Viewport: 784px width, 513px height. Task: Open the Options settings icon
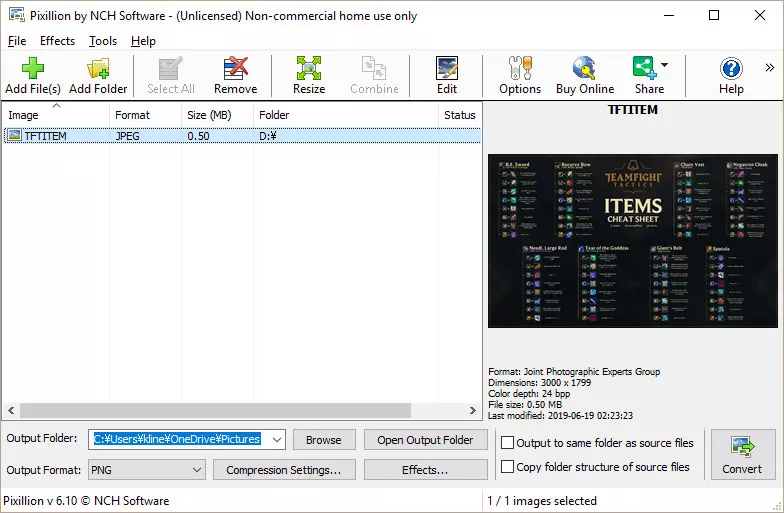pos(520,68)
